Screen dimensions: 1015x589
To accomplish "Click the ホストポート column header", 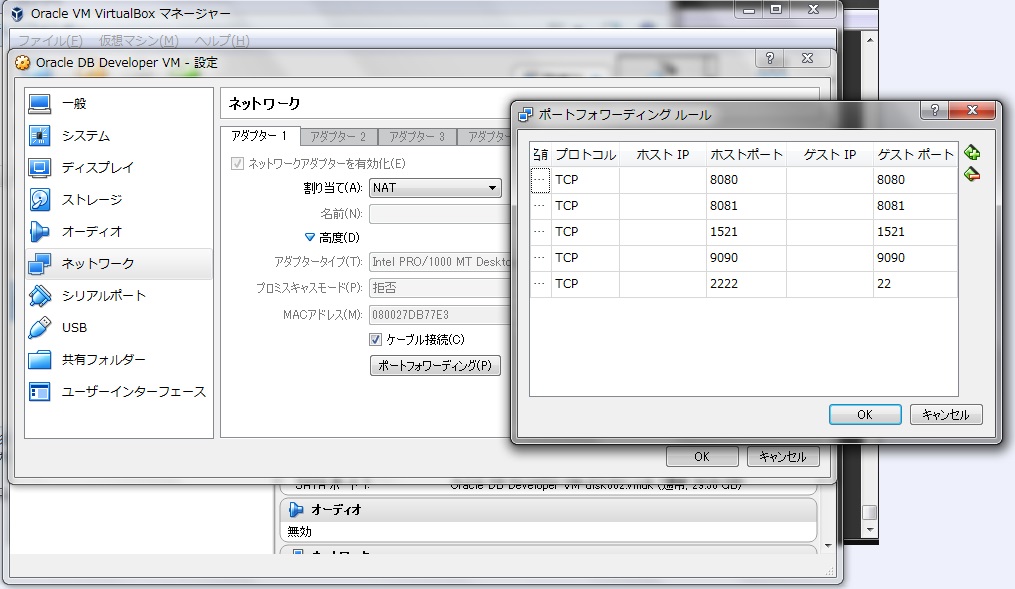I will point(746,155).
